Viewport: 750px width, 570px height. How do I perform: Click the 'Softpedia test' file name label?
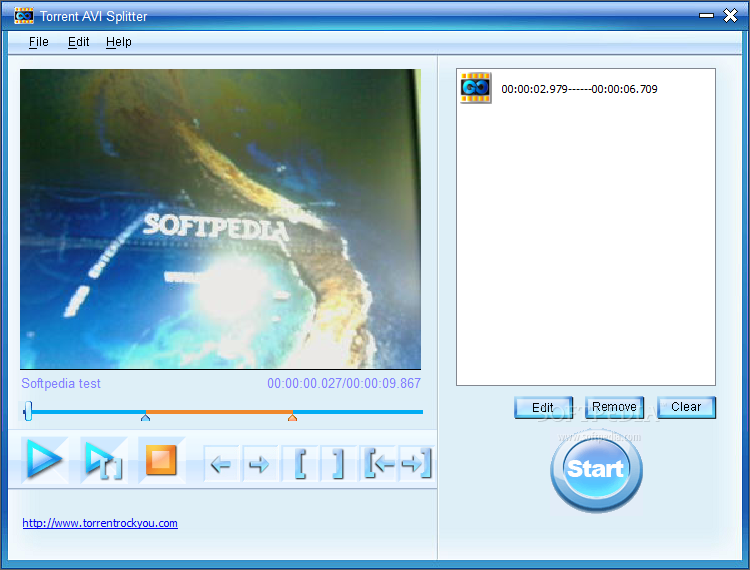click(61, 384)
